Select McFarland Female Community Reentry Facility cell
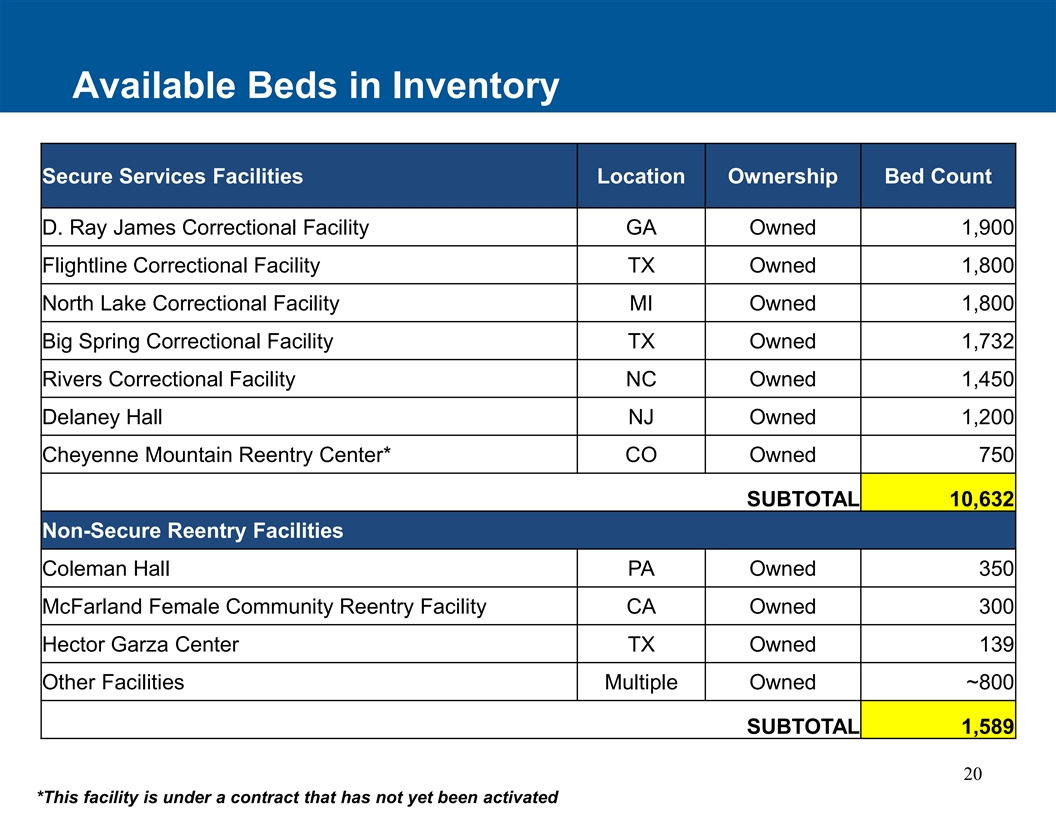Viewport: 1056px width, 816px height. tap(264, 607)
